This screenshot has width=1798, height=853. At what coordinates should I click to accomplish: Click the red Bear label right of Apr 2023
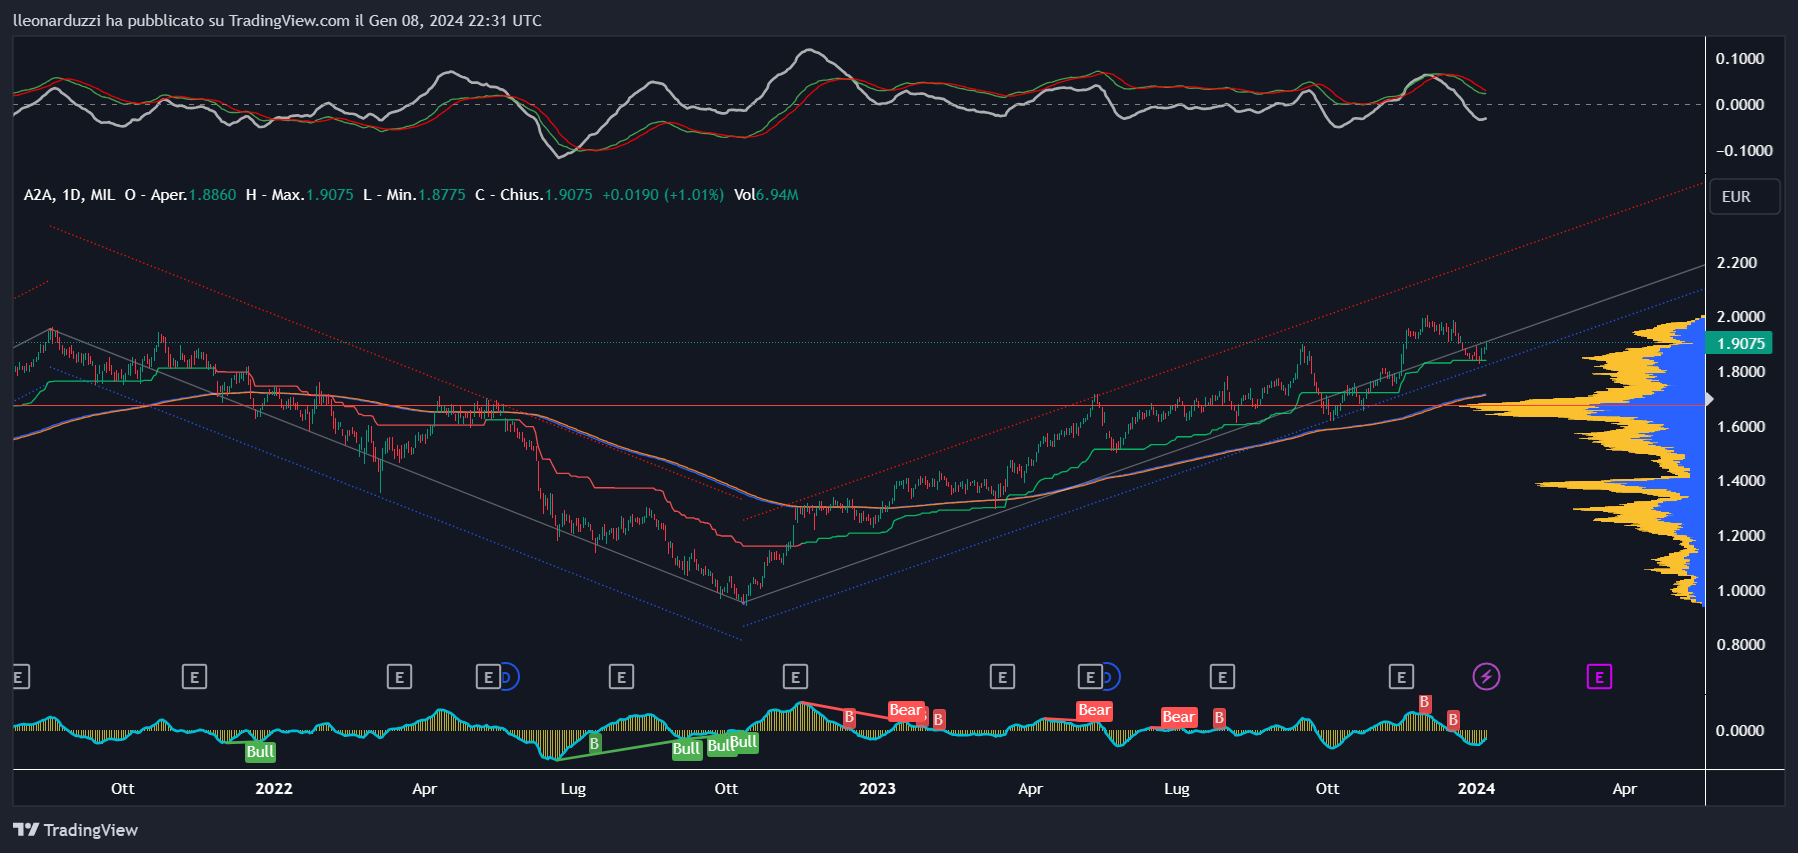[x=1094, y=710]
